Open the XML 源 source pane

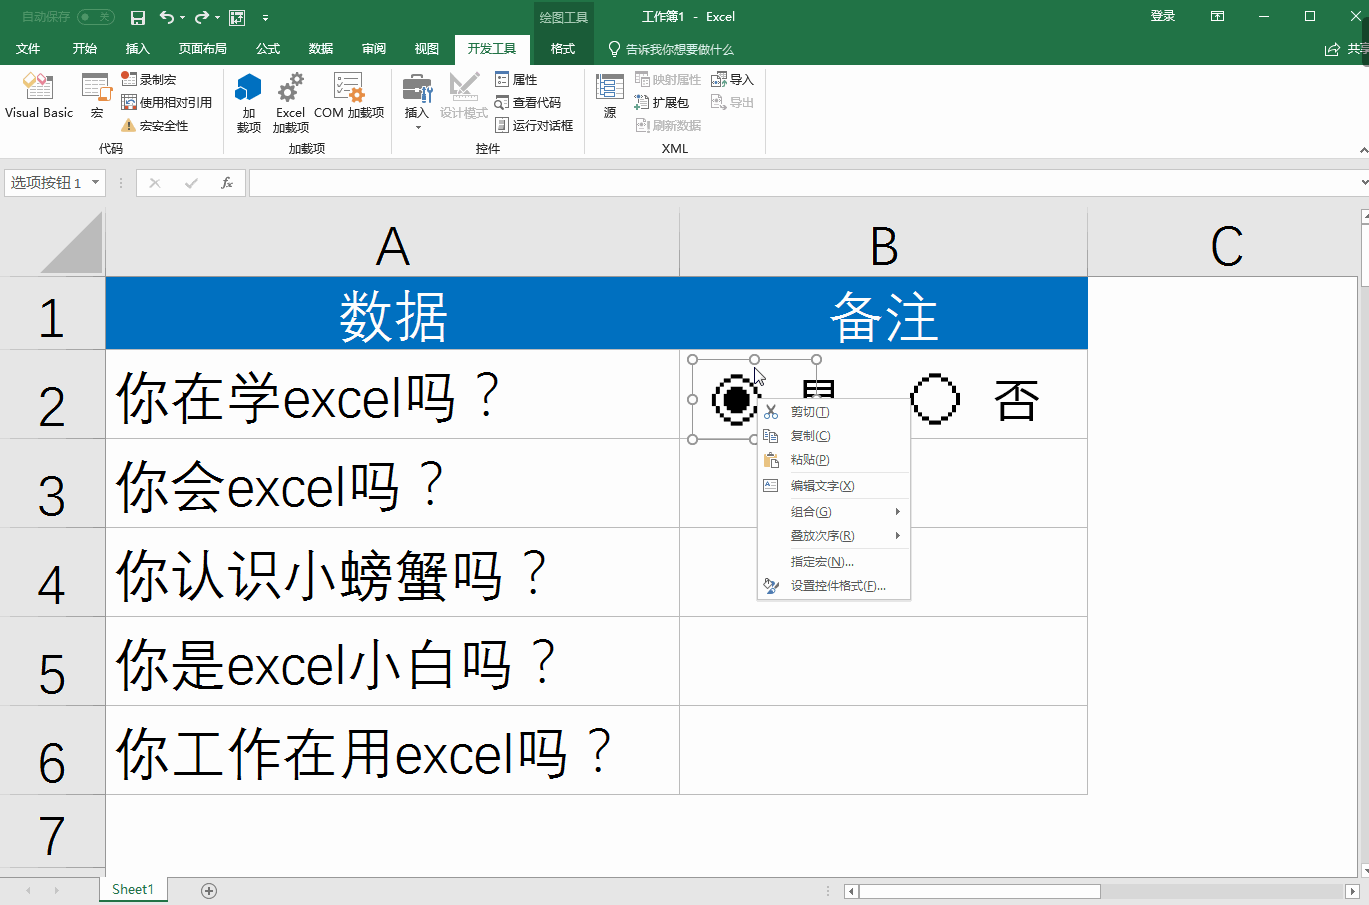click(x=610, y=97)
